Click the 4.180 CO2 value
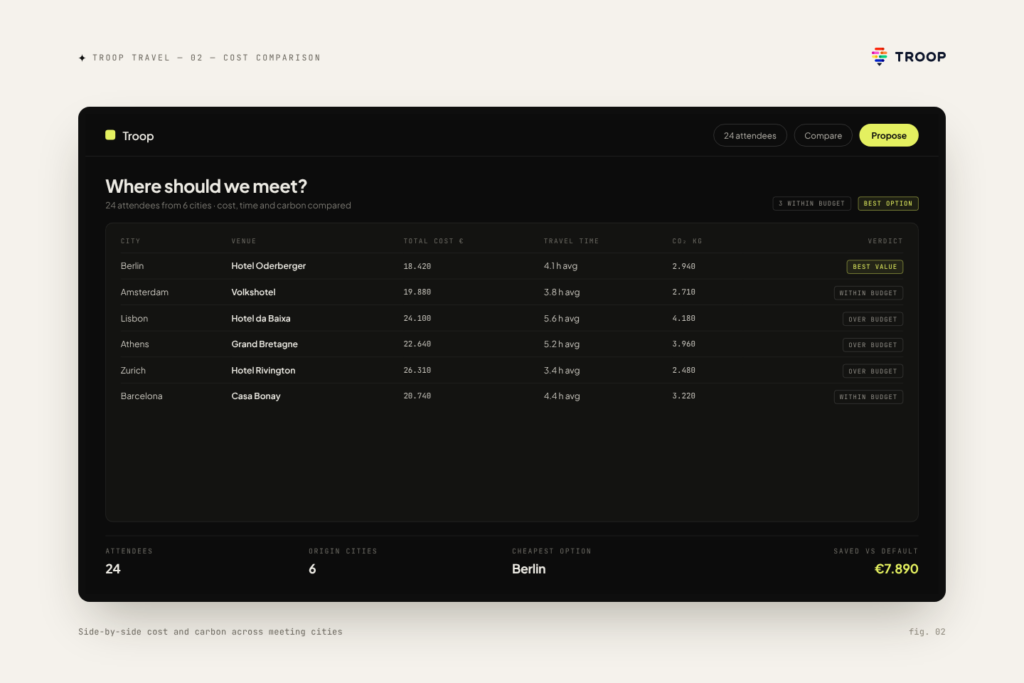The image size is (1024, 683). [x=684, y=319]
